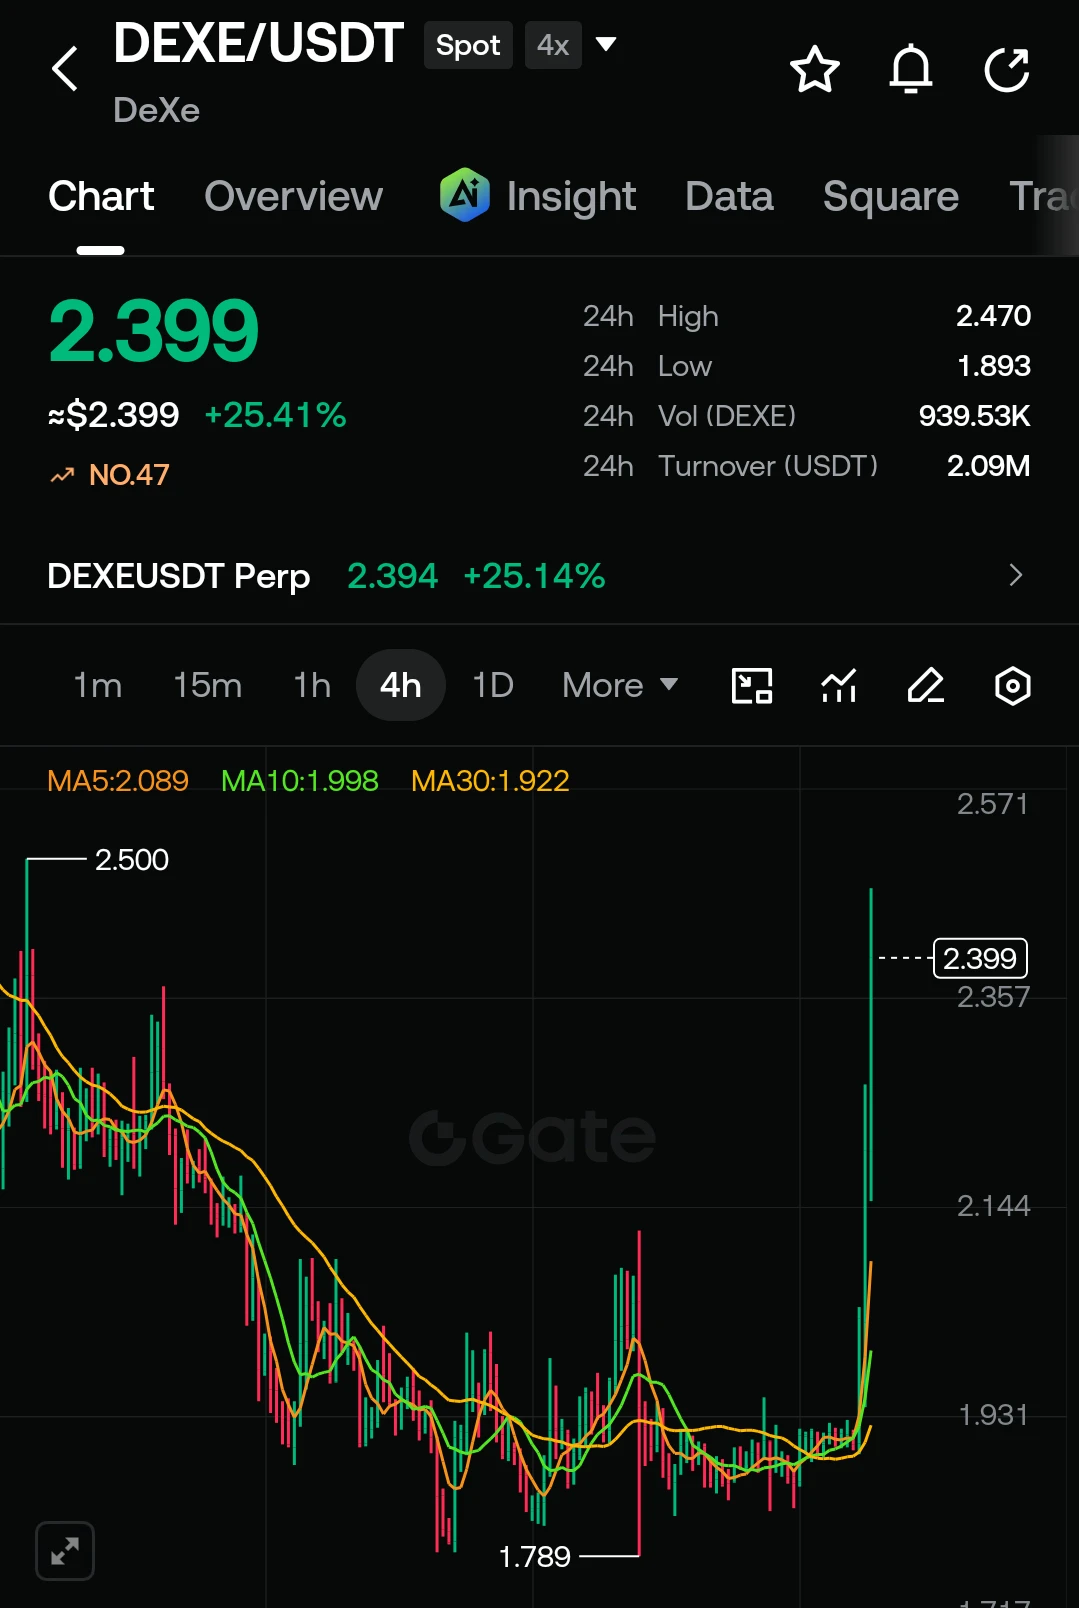
Task: Tap the +25.41% change value
Action: click(275, 415)
